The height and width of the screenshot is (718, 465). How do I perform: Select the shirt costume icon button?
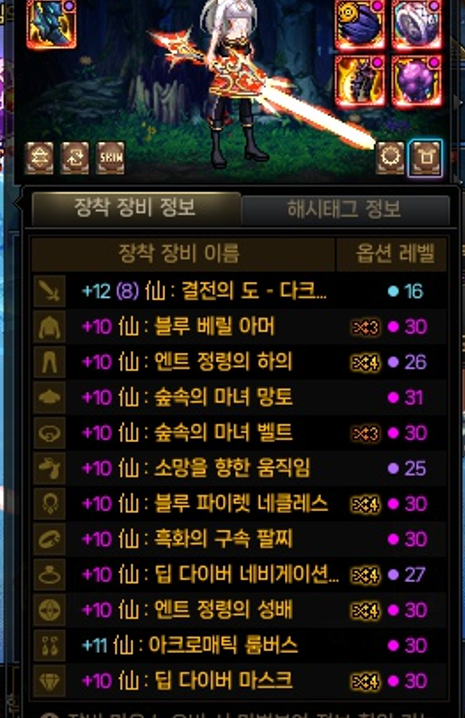pyautogui.click(x=426, y=158)
